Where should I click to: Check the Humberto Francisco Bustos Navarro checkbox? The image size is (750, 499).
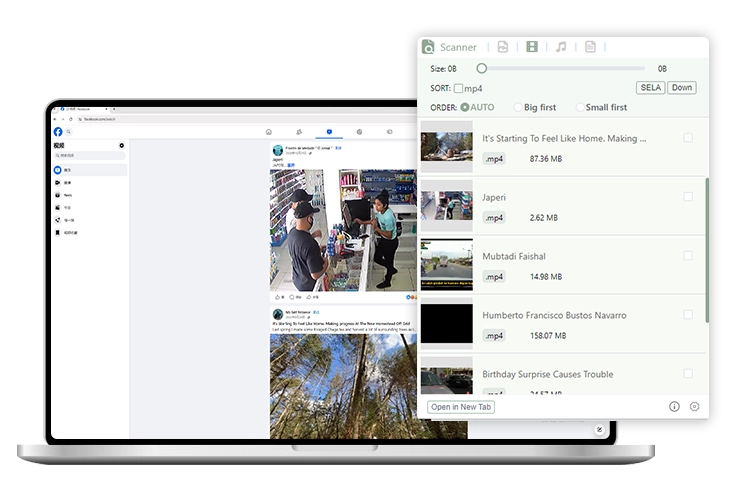(x=688, y=314)
